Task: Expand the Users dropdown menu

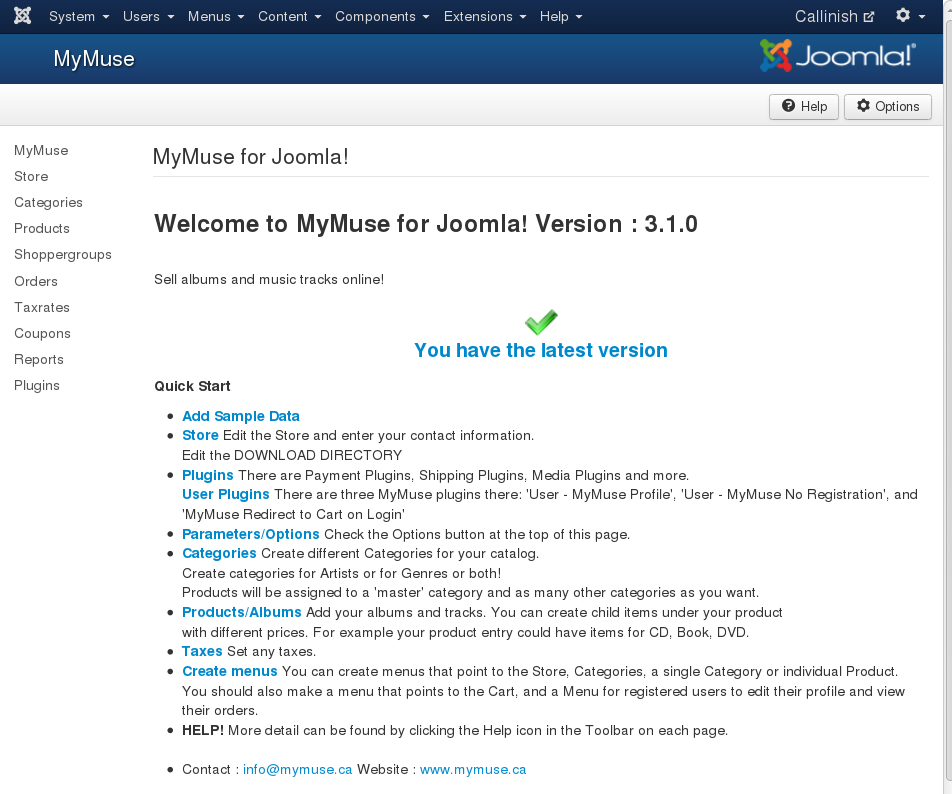Action: tap(148, 16)
